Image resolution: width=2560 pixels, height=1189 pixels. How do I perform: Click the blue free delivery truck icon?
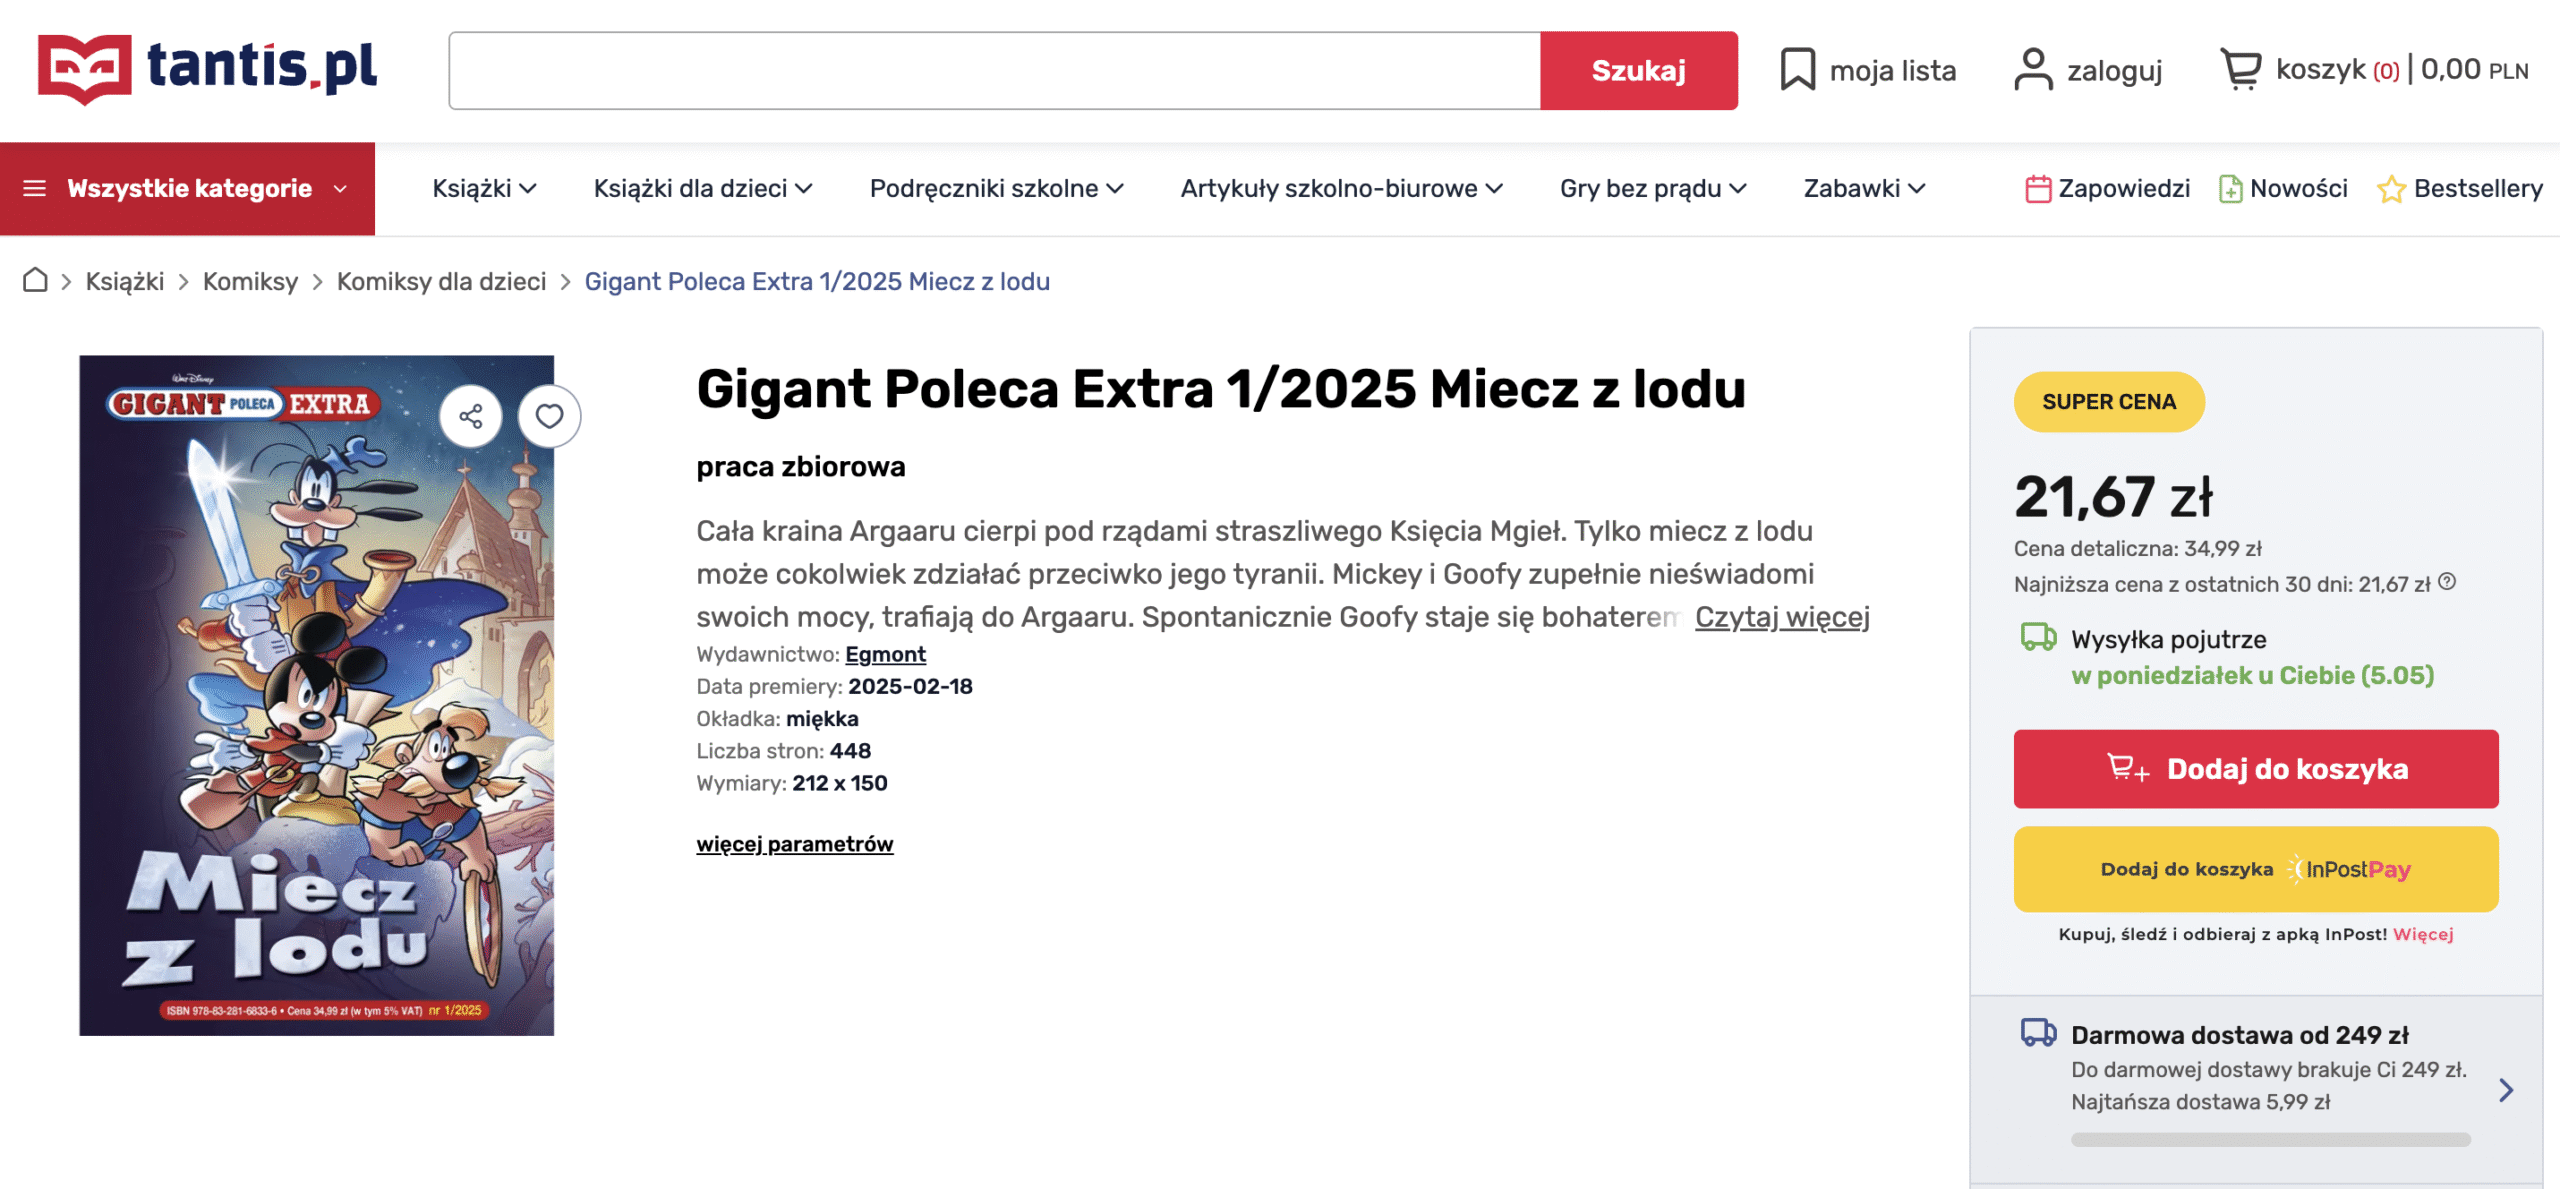tap(2039, 1032)
